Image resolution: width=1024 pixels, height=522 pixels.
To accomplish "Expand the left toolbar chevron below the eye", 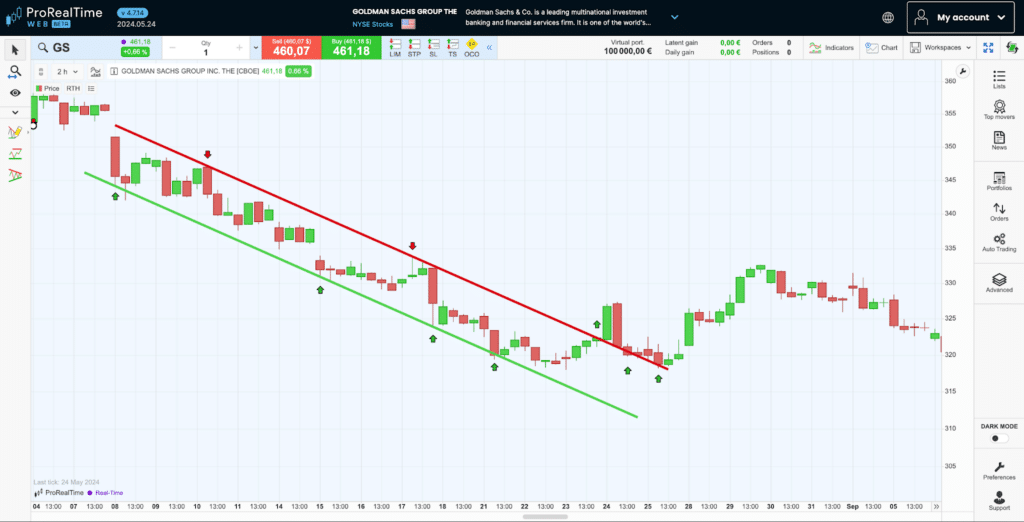I will click(x=15, y=112).
